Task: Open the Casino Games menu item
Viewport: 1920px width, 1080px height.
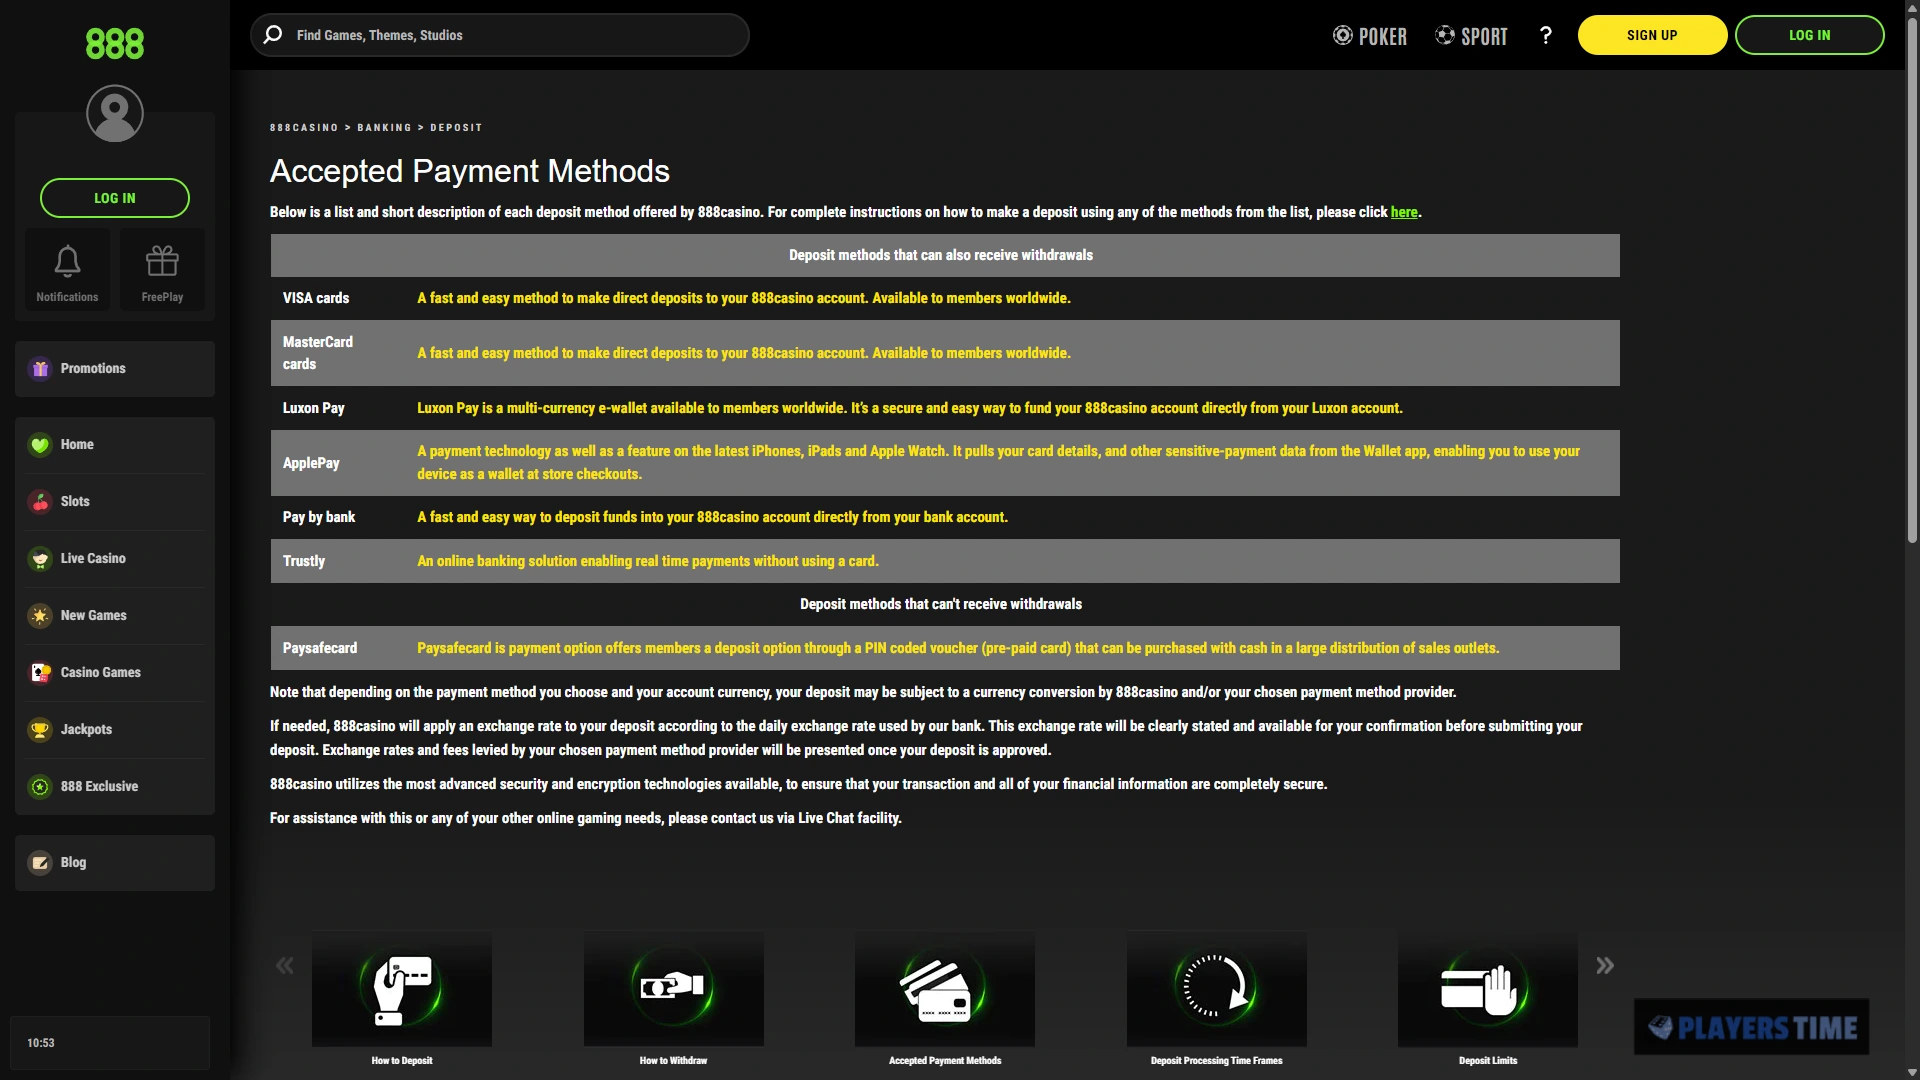Action: [115, 673]
